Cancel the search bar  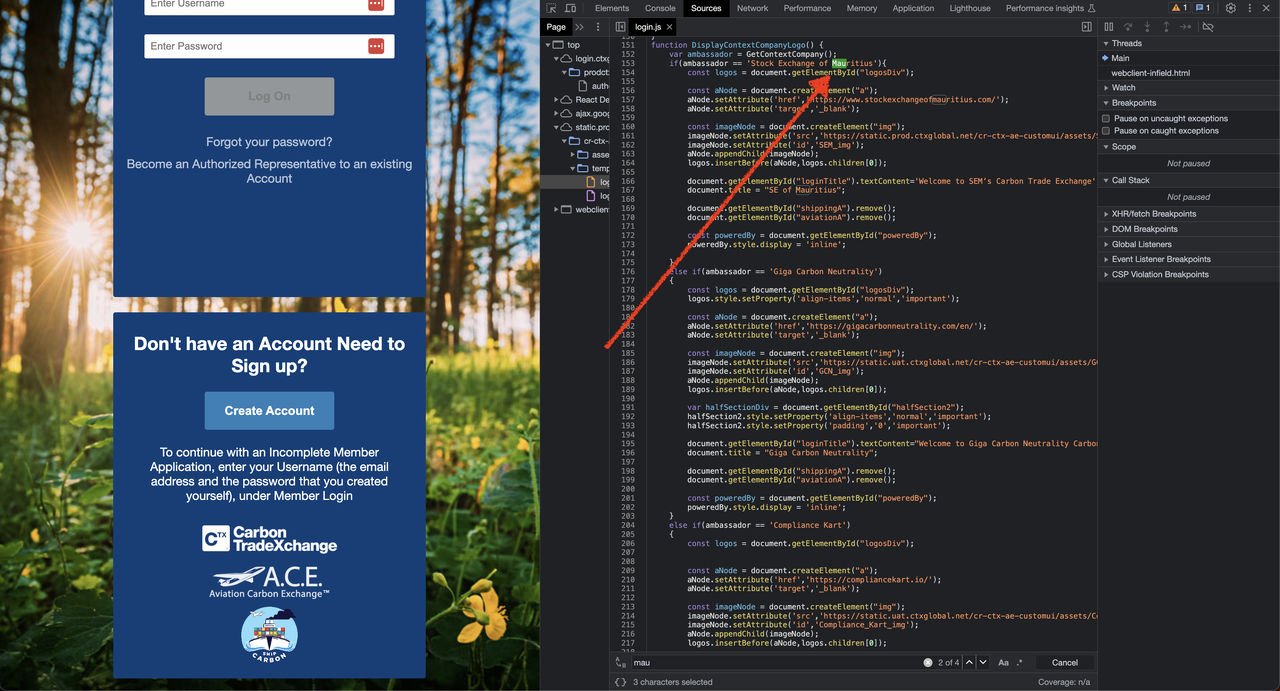pos(1065,662)
